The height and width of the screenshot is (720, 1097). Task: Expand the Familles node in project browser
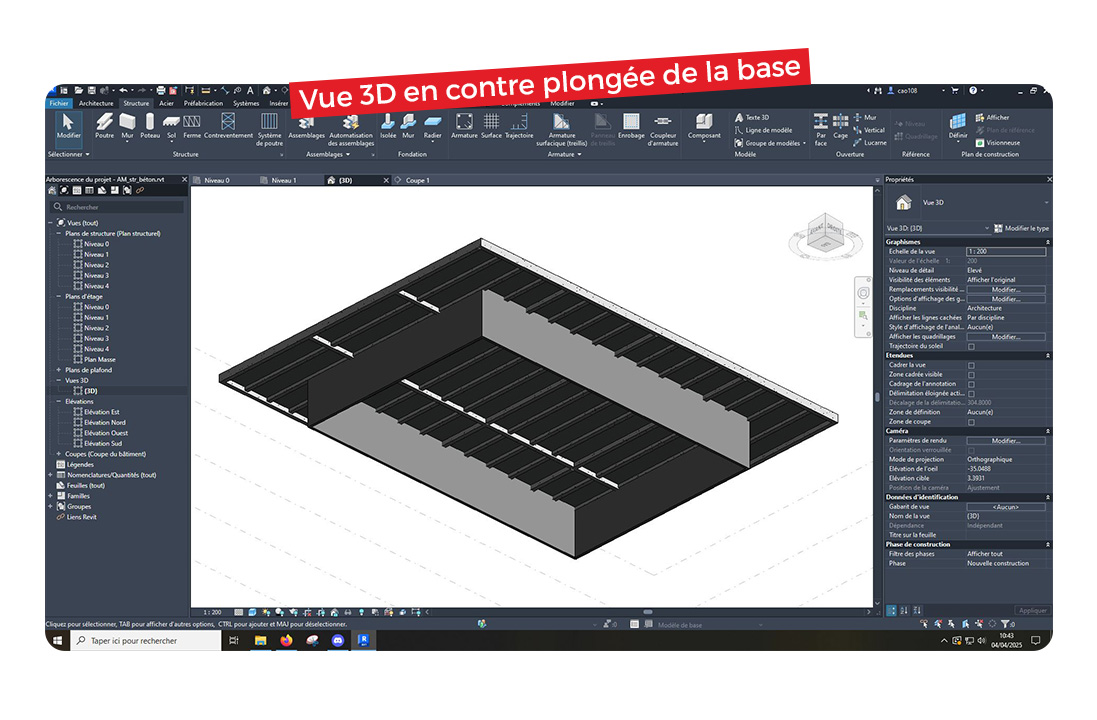click(x=50, y=496)
